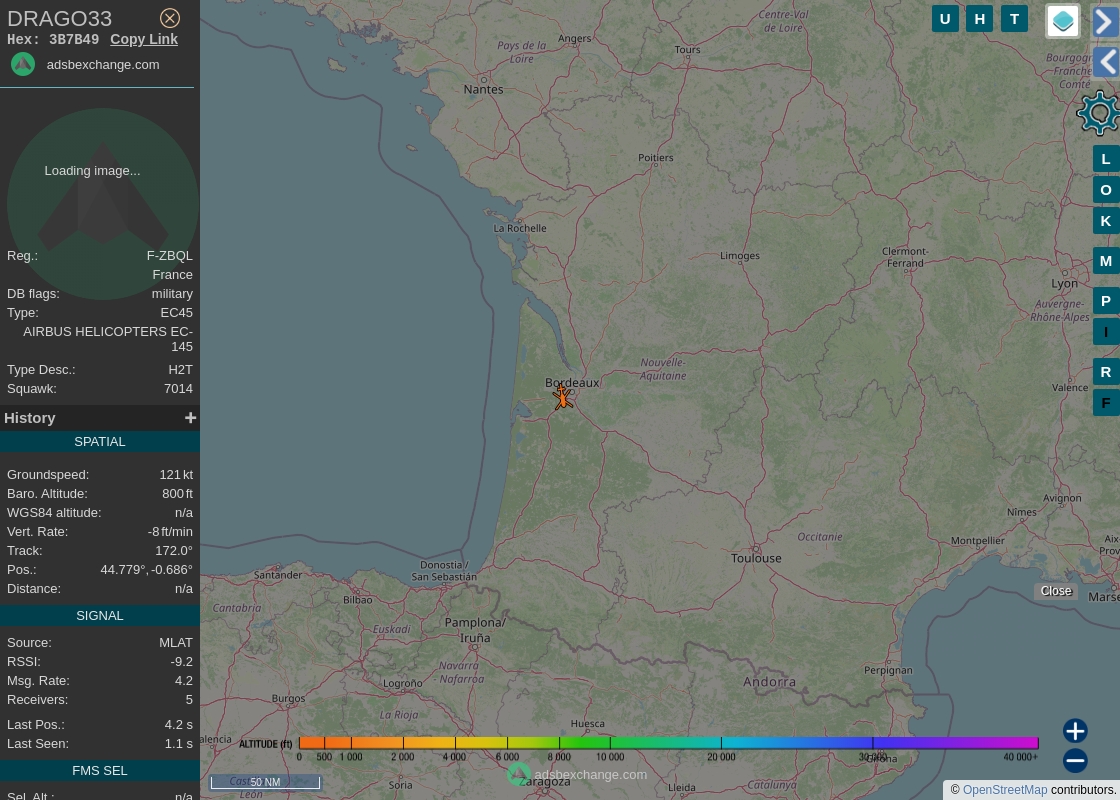Zoom out using the minus icon
1120x800 pixels.
point(1075,761)
